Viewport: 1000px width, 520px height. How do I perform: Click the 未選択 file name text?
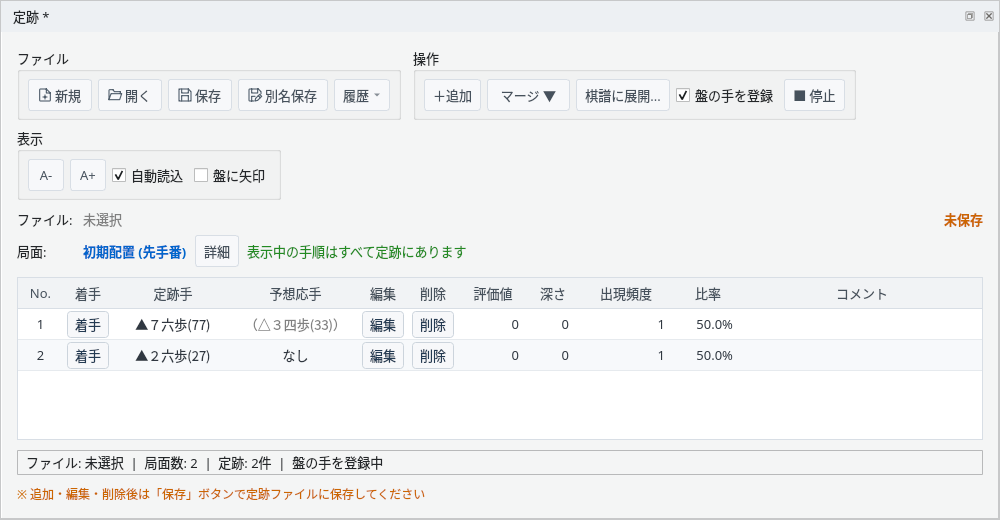pos(103,220)
